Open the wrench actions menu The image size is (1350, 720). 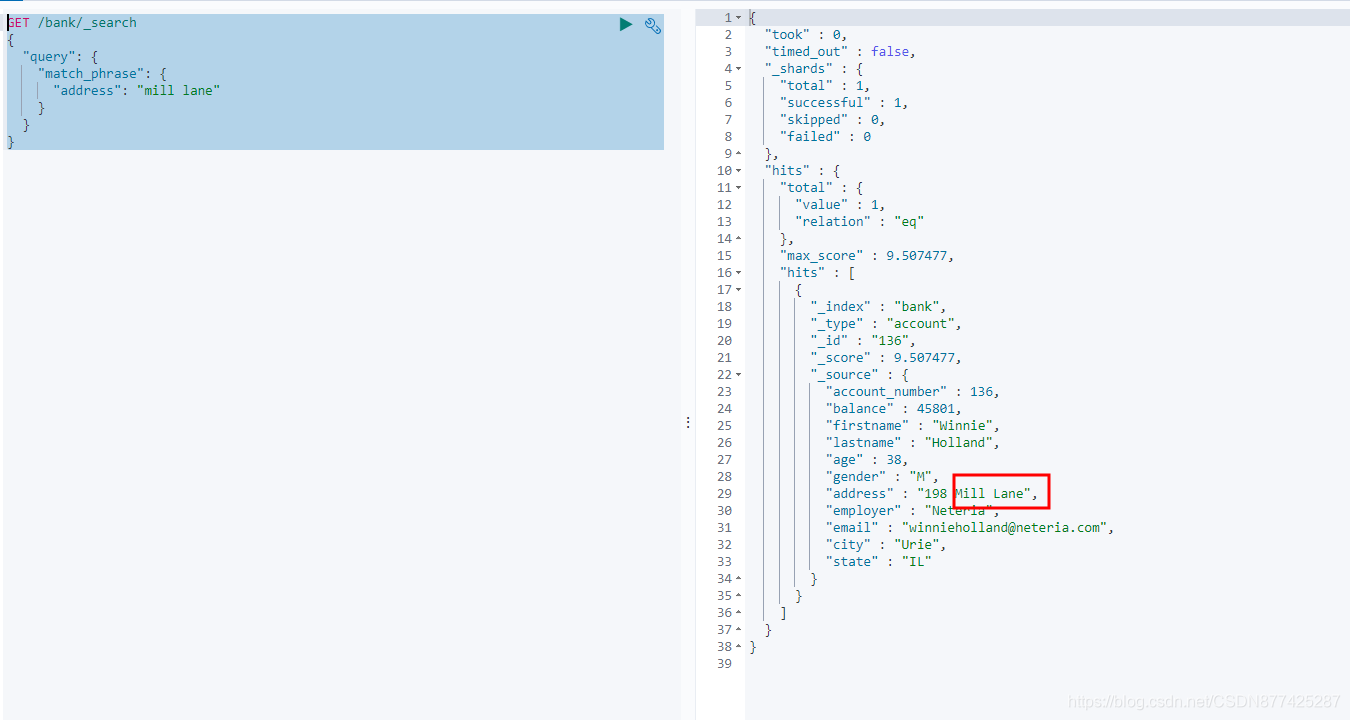653,25
